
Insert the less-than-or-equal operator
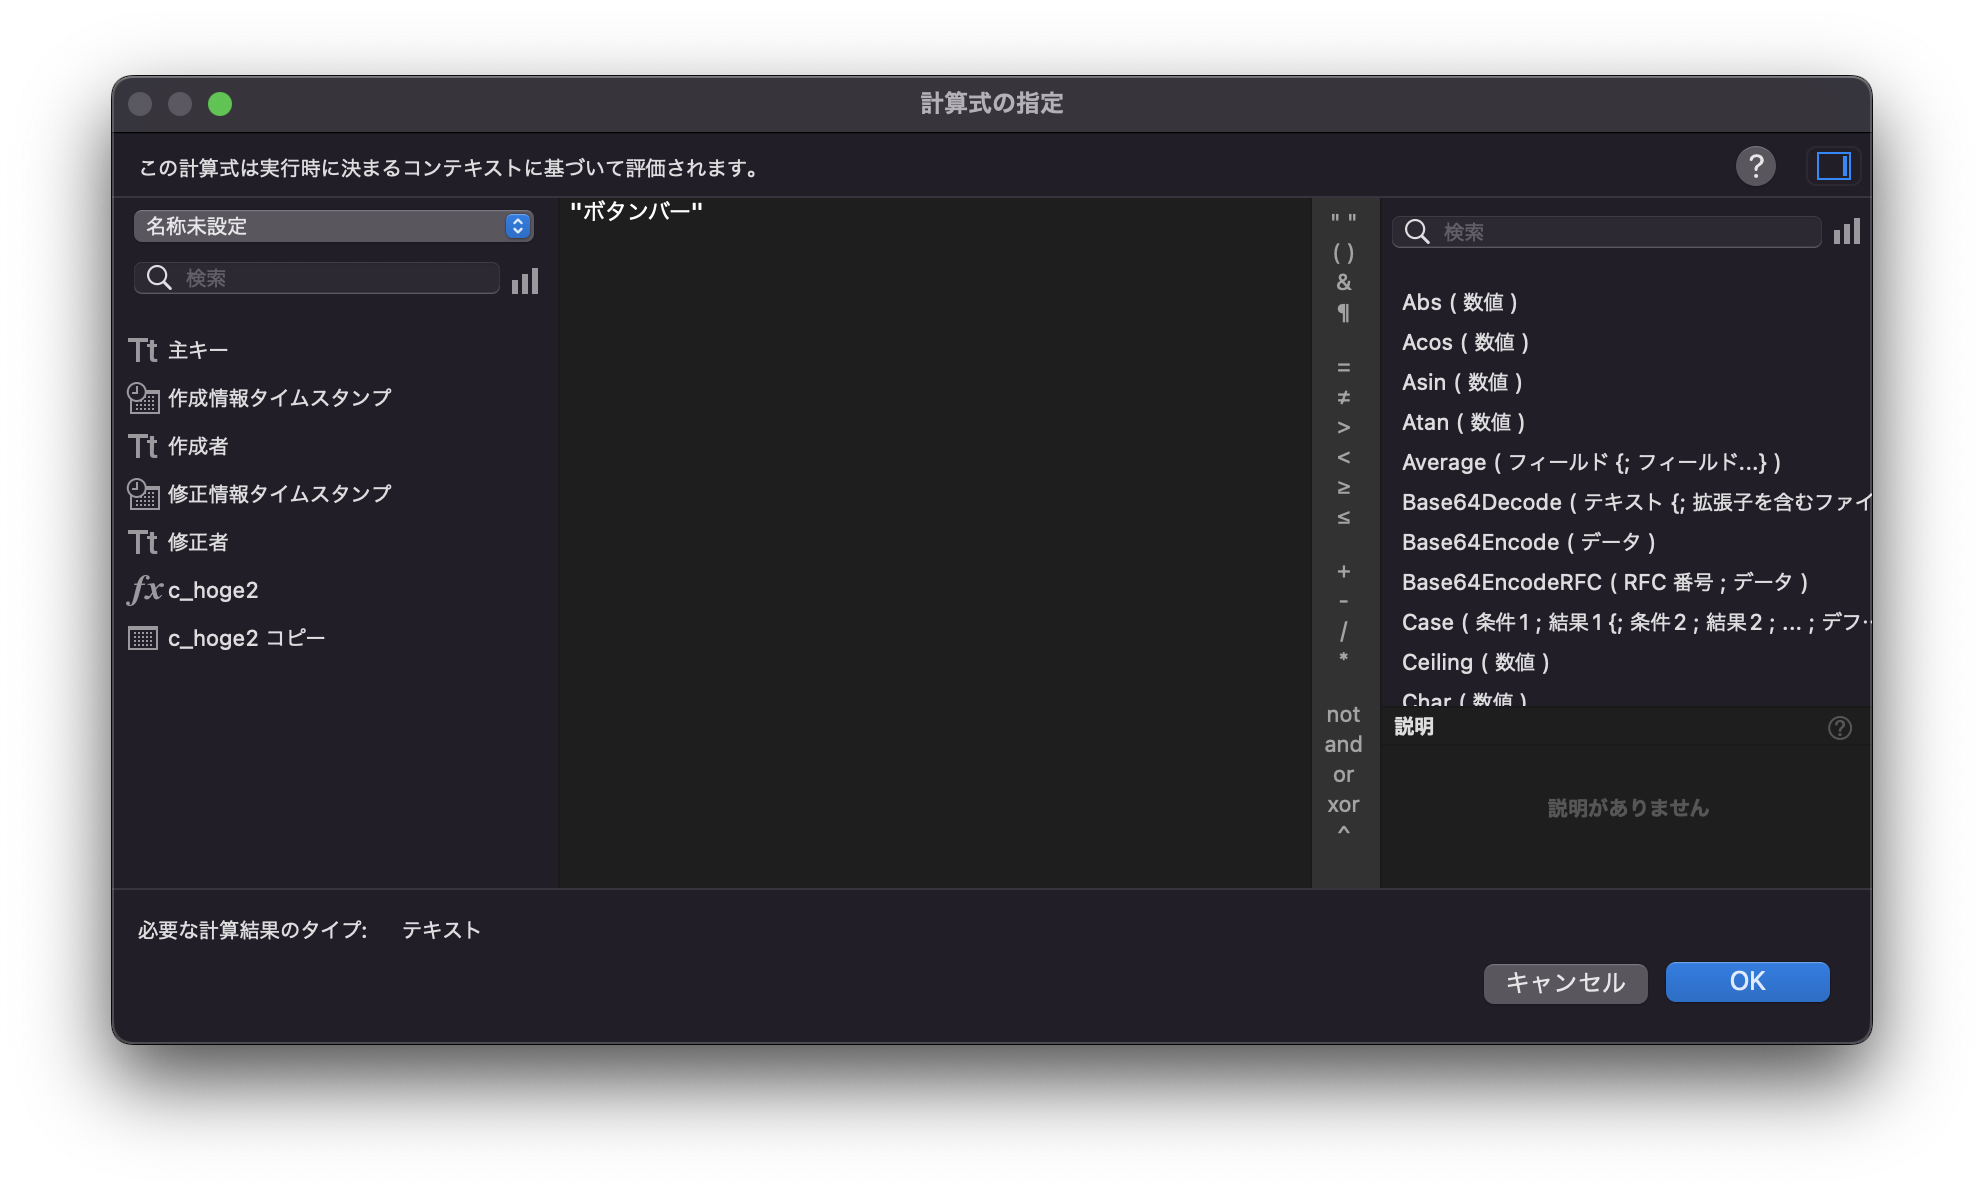1344,518
